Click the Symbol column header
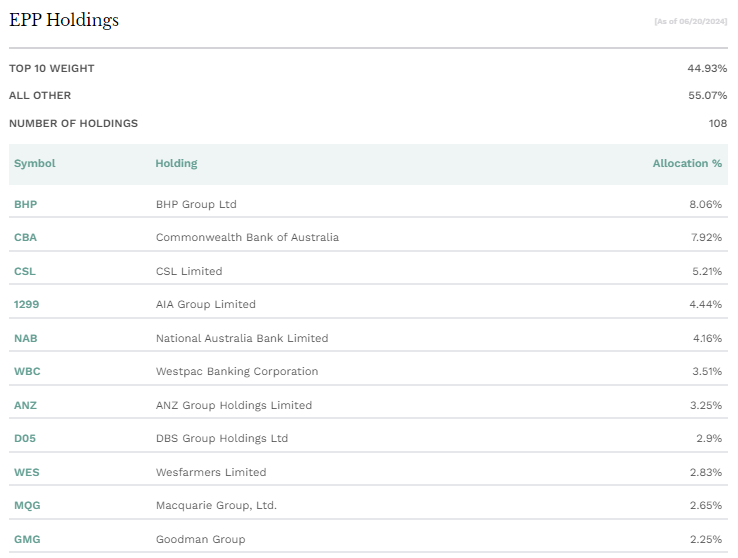This screenshot has width=738, height=558. click(x=35, y=163)
